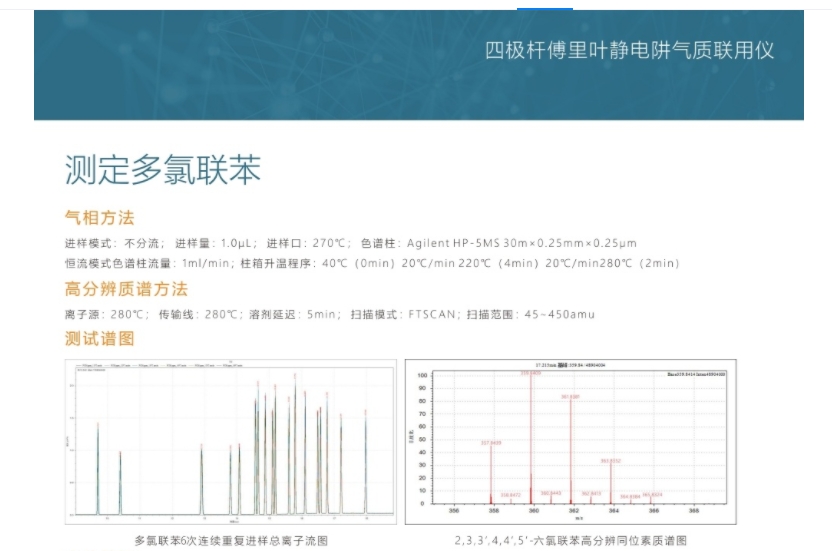Image resolution: width=832 pixels, height=551 pixels.
Task: Click the blue header banner image
Action: [x=419, y=65]
